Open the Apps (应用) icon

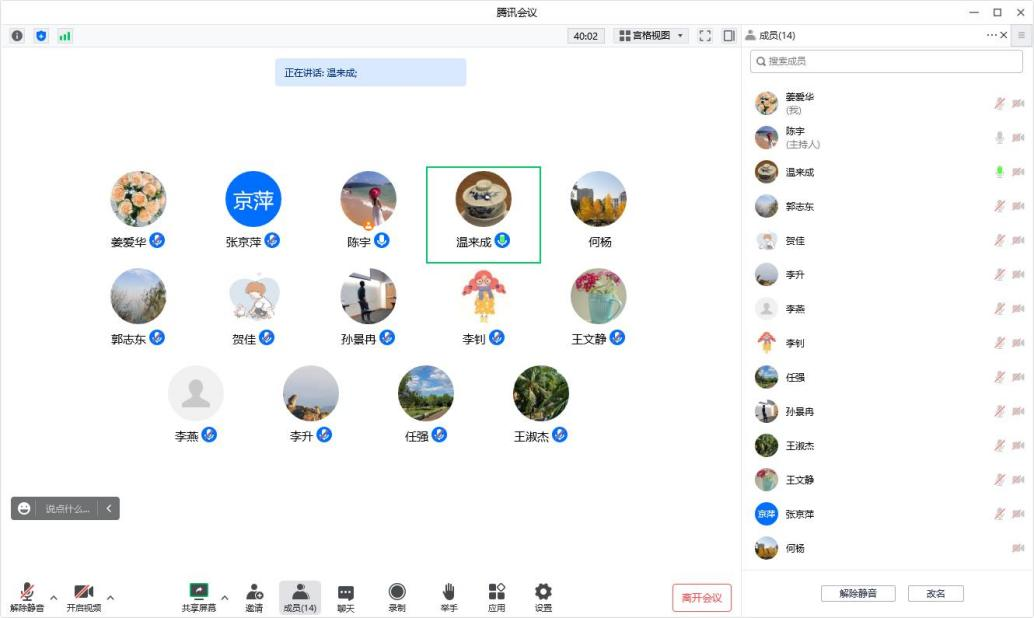[496, 597]
